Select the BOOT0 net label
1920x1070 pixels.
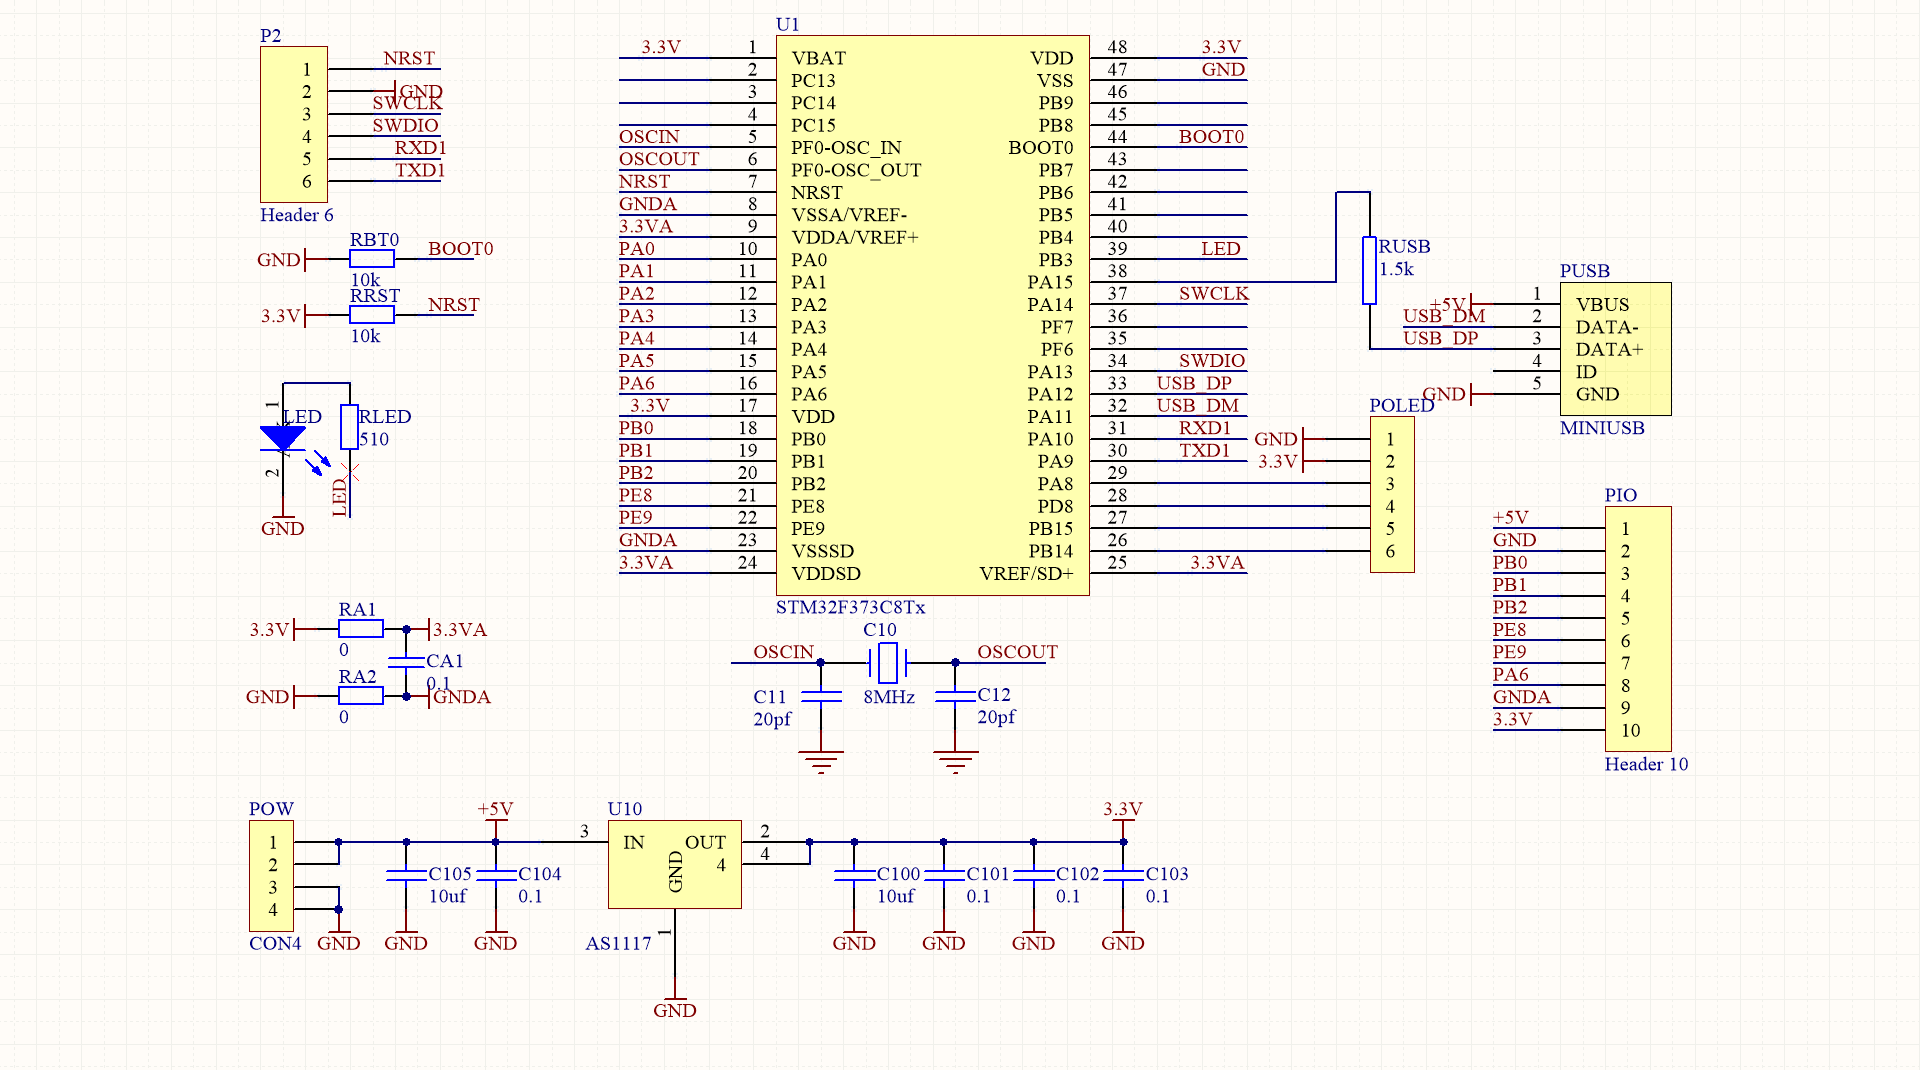click(459, 249)
